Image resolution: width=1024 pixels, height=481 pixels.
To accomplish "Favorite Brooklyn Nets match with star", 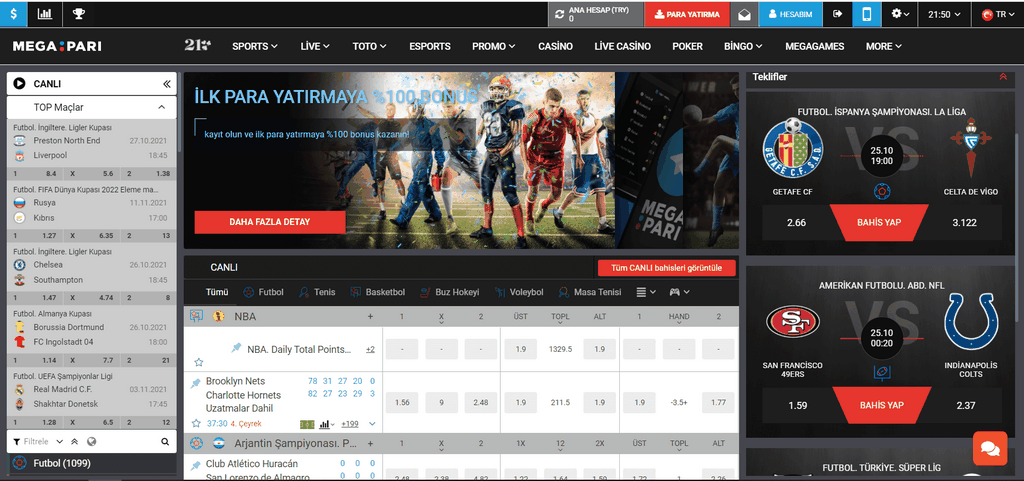I will 196,424.
